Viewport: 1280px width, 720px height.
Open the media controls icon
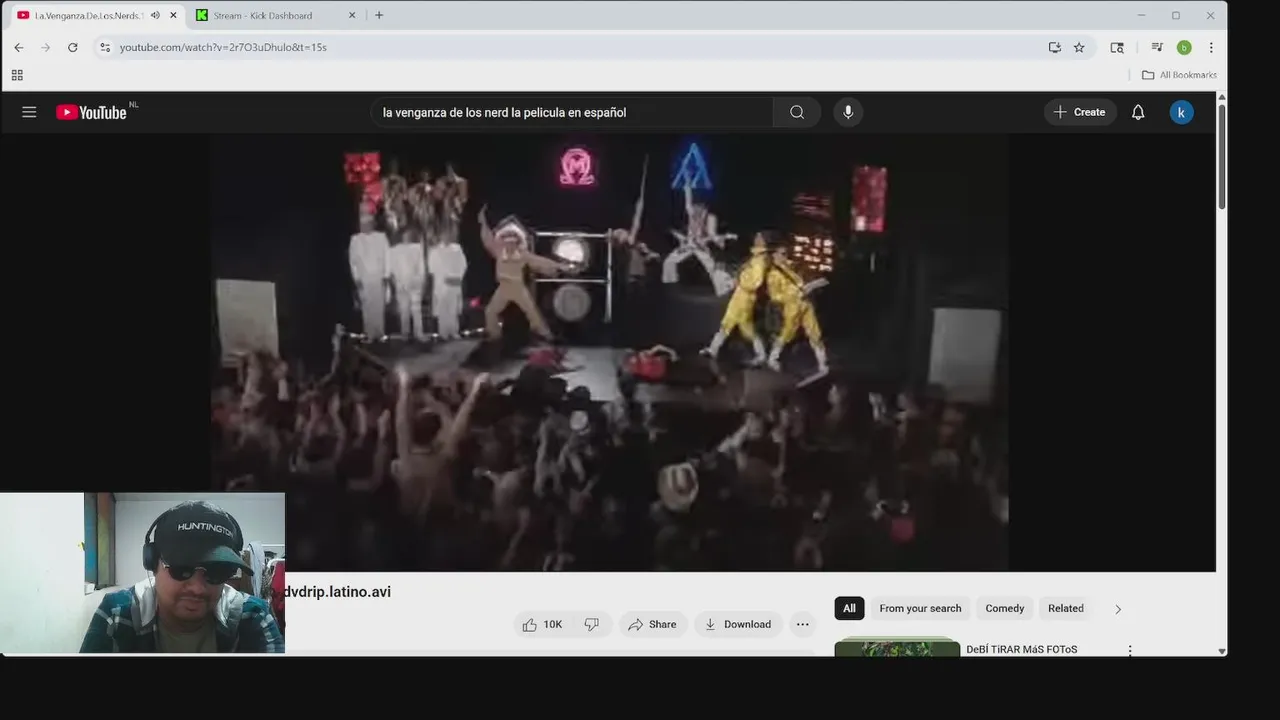[1157, 47]
